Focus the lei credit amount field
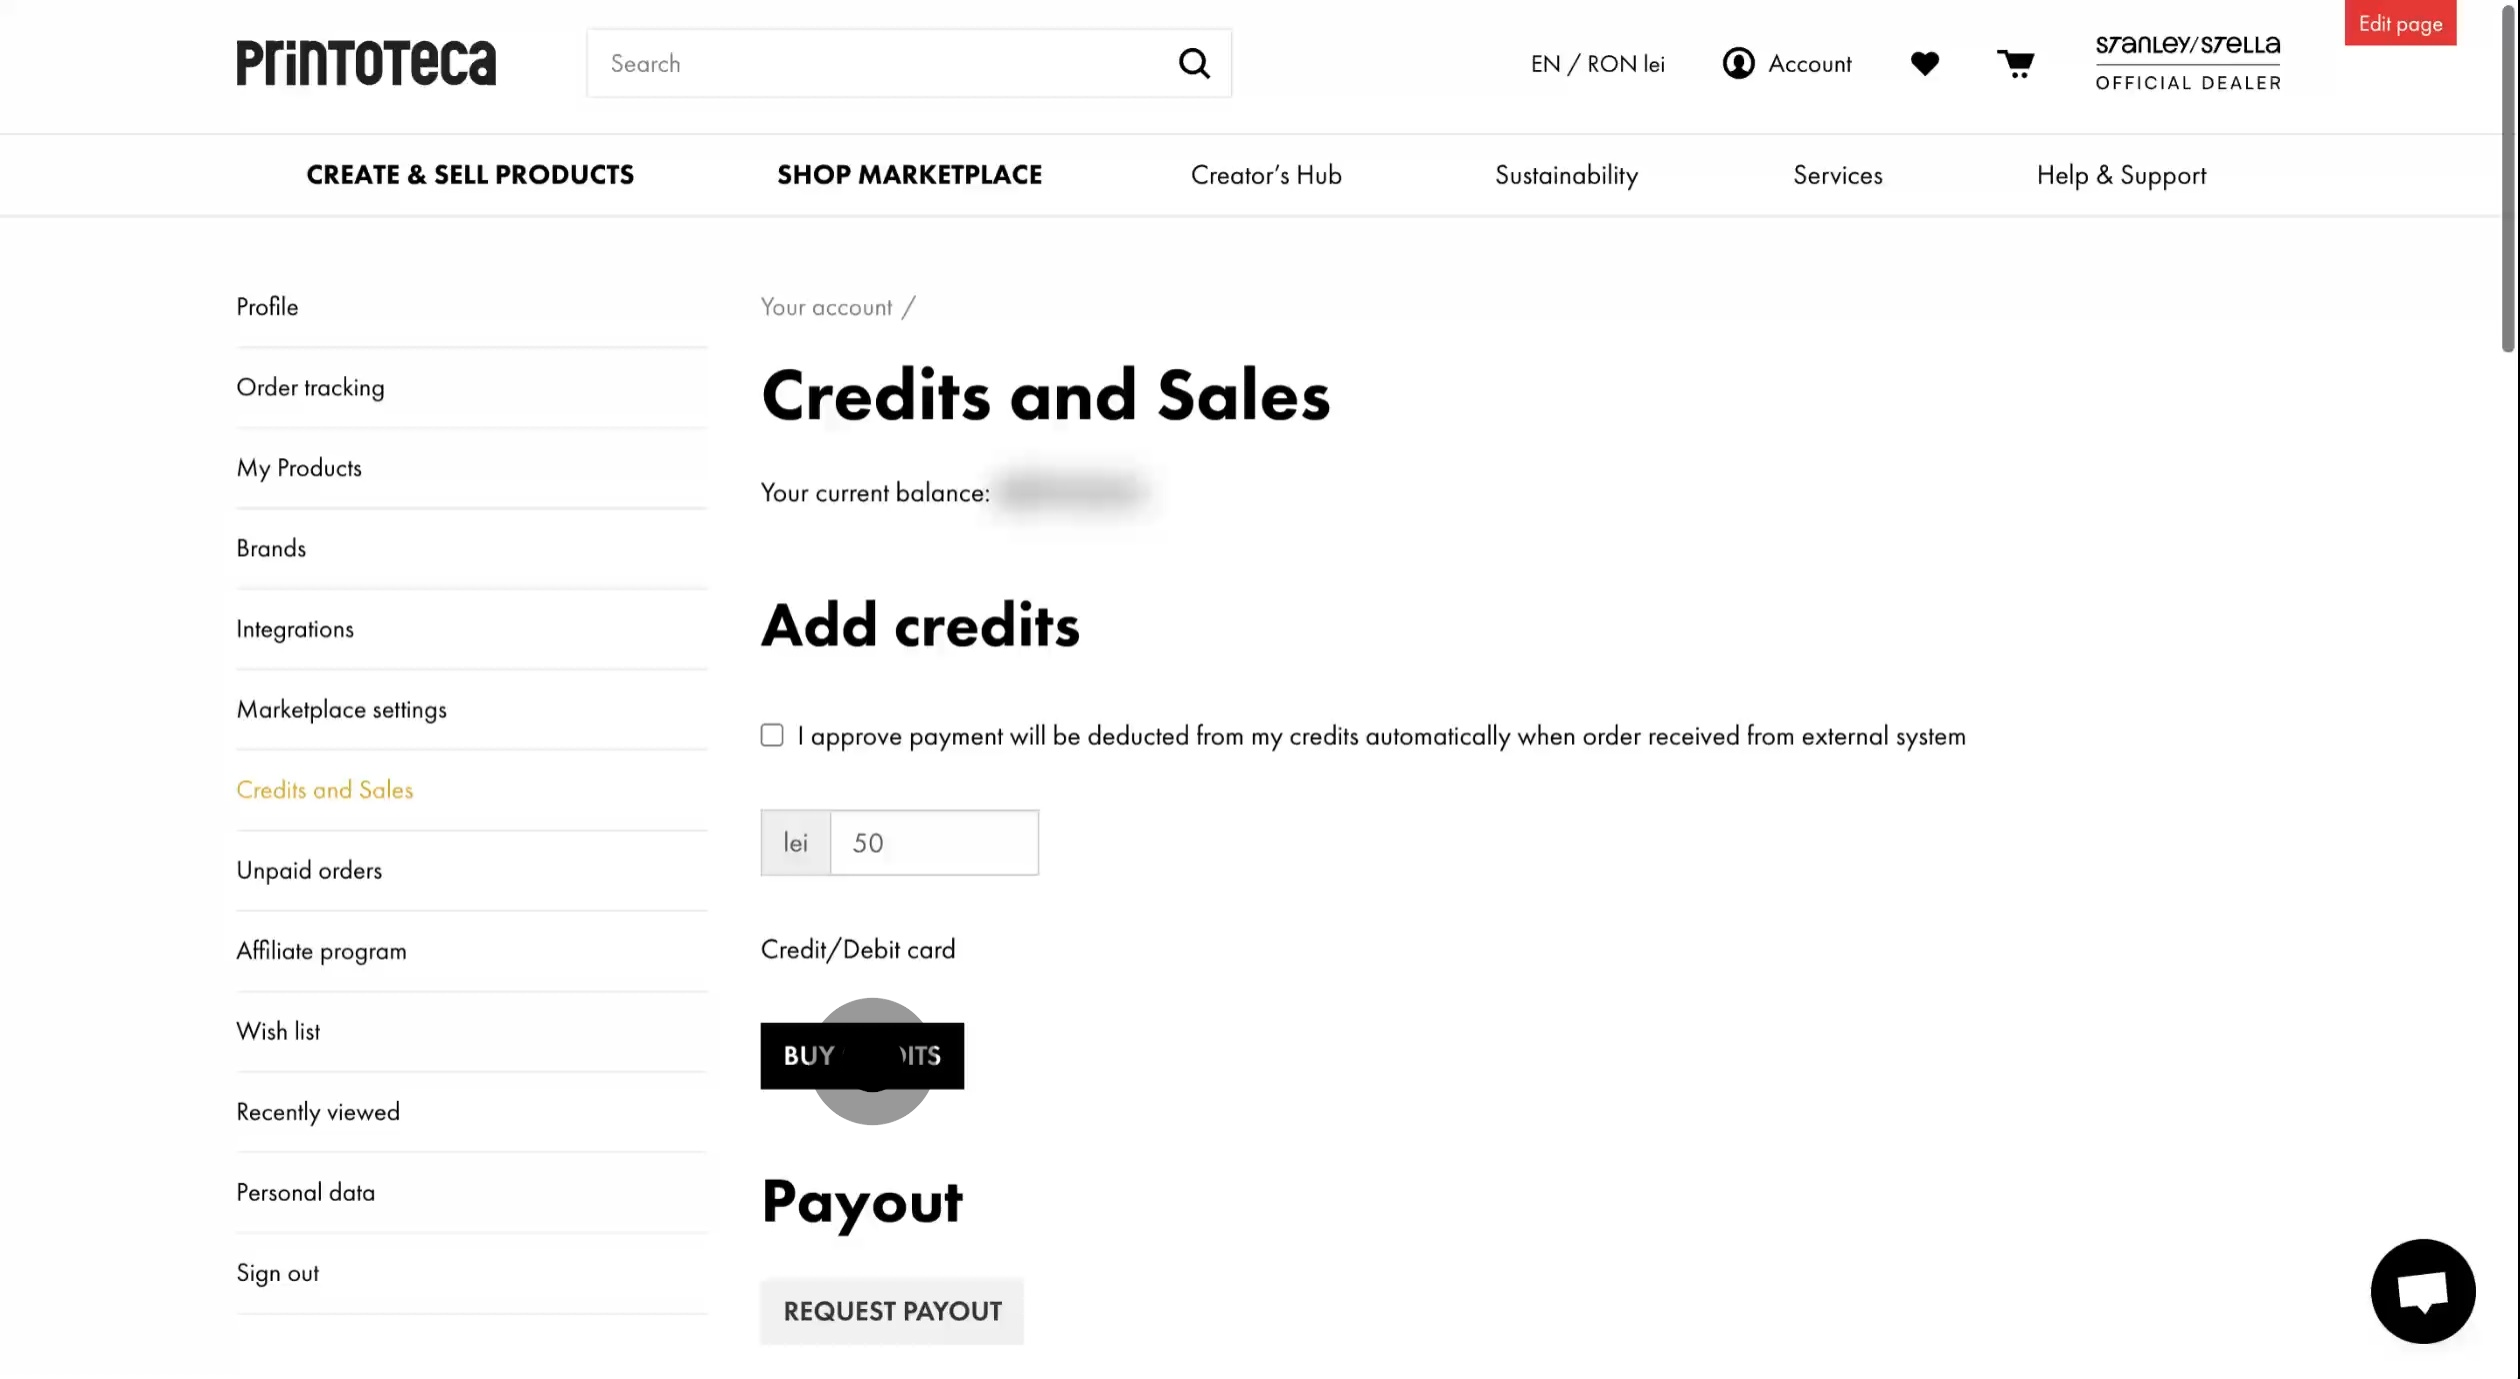This screenshot has width=2520, height=1379. click(934, 843)
